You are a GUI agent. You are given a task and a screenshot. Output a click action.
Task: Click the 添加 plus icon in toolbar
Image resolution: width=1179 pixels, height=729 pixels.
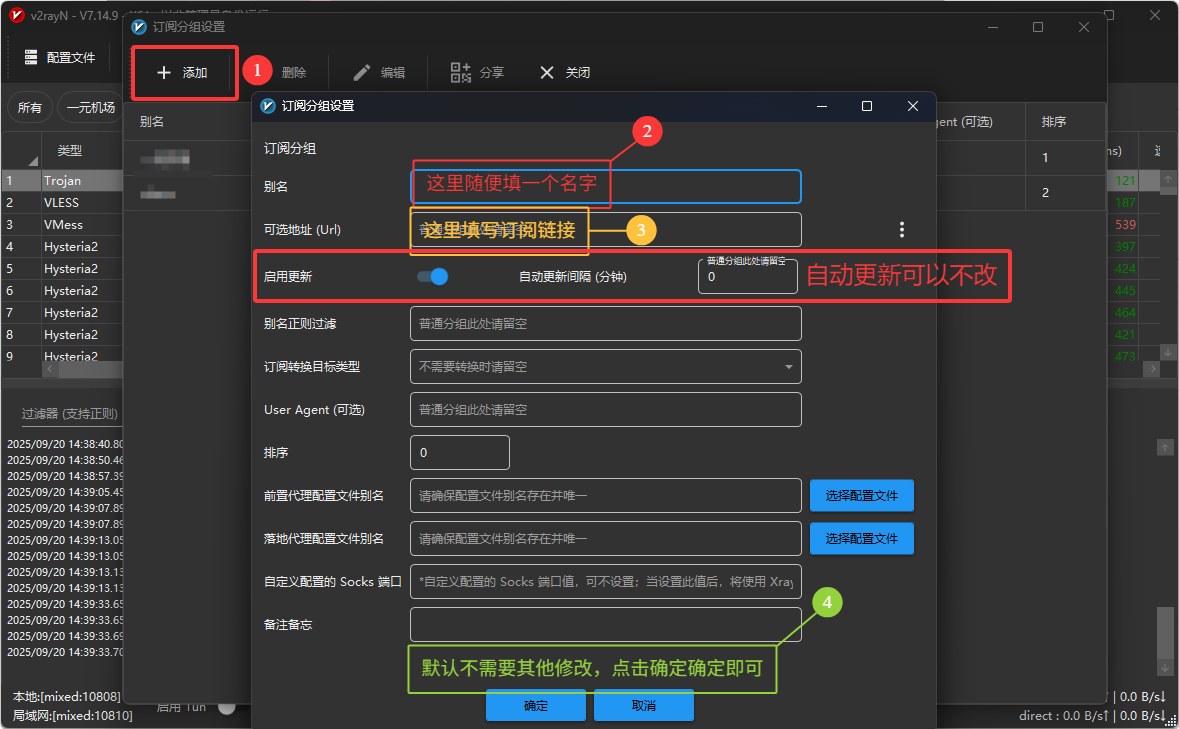click(164, 73)
